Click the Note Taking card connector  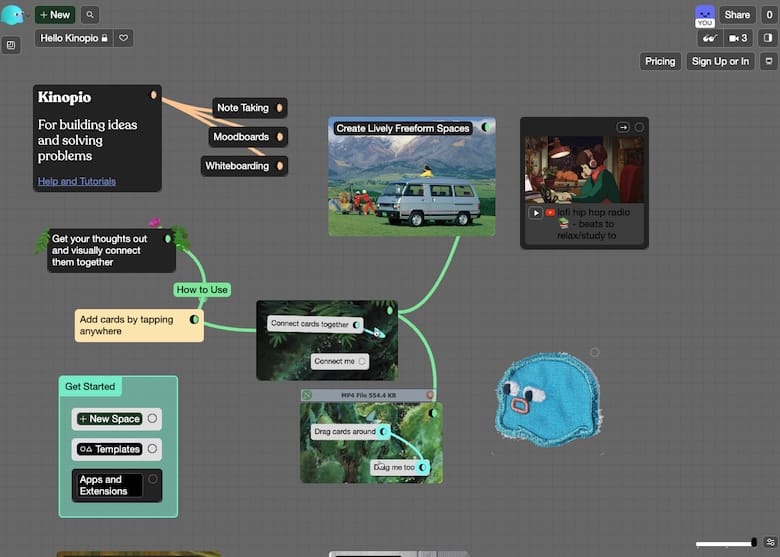point(280,107)
